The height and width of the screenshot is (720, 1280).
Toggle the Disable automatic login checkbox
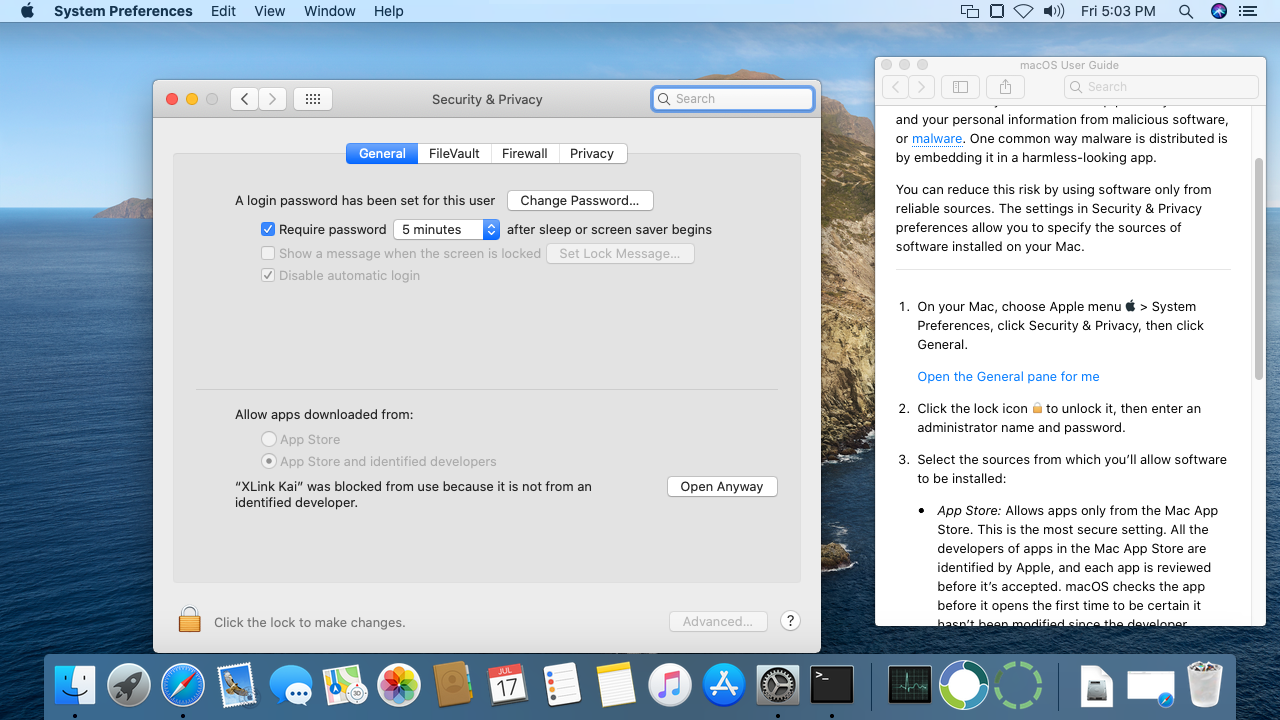pos(268,275)
